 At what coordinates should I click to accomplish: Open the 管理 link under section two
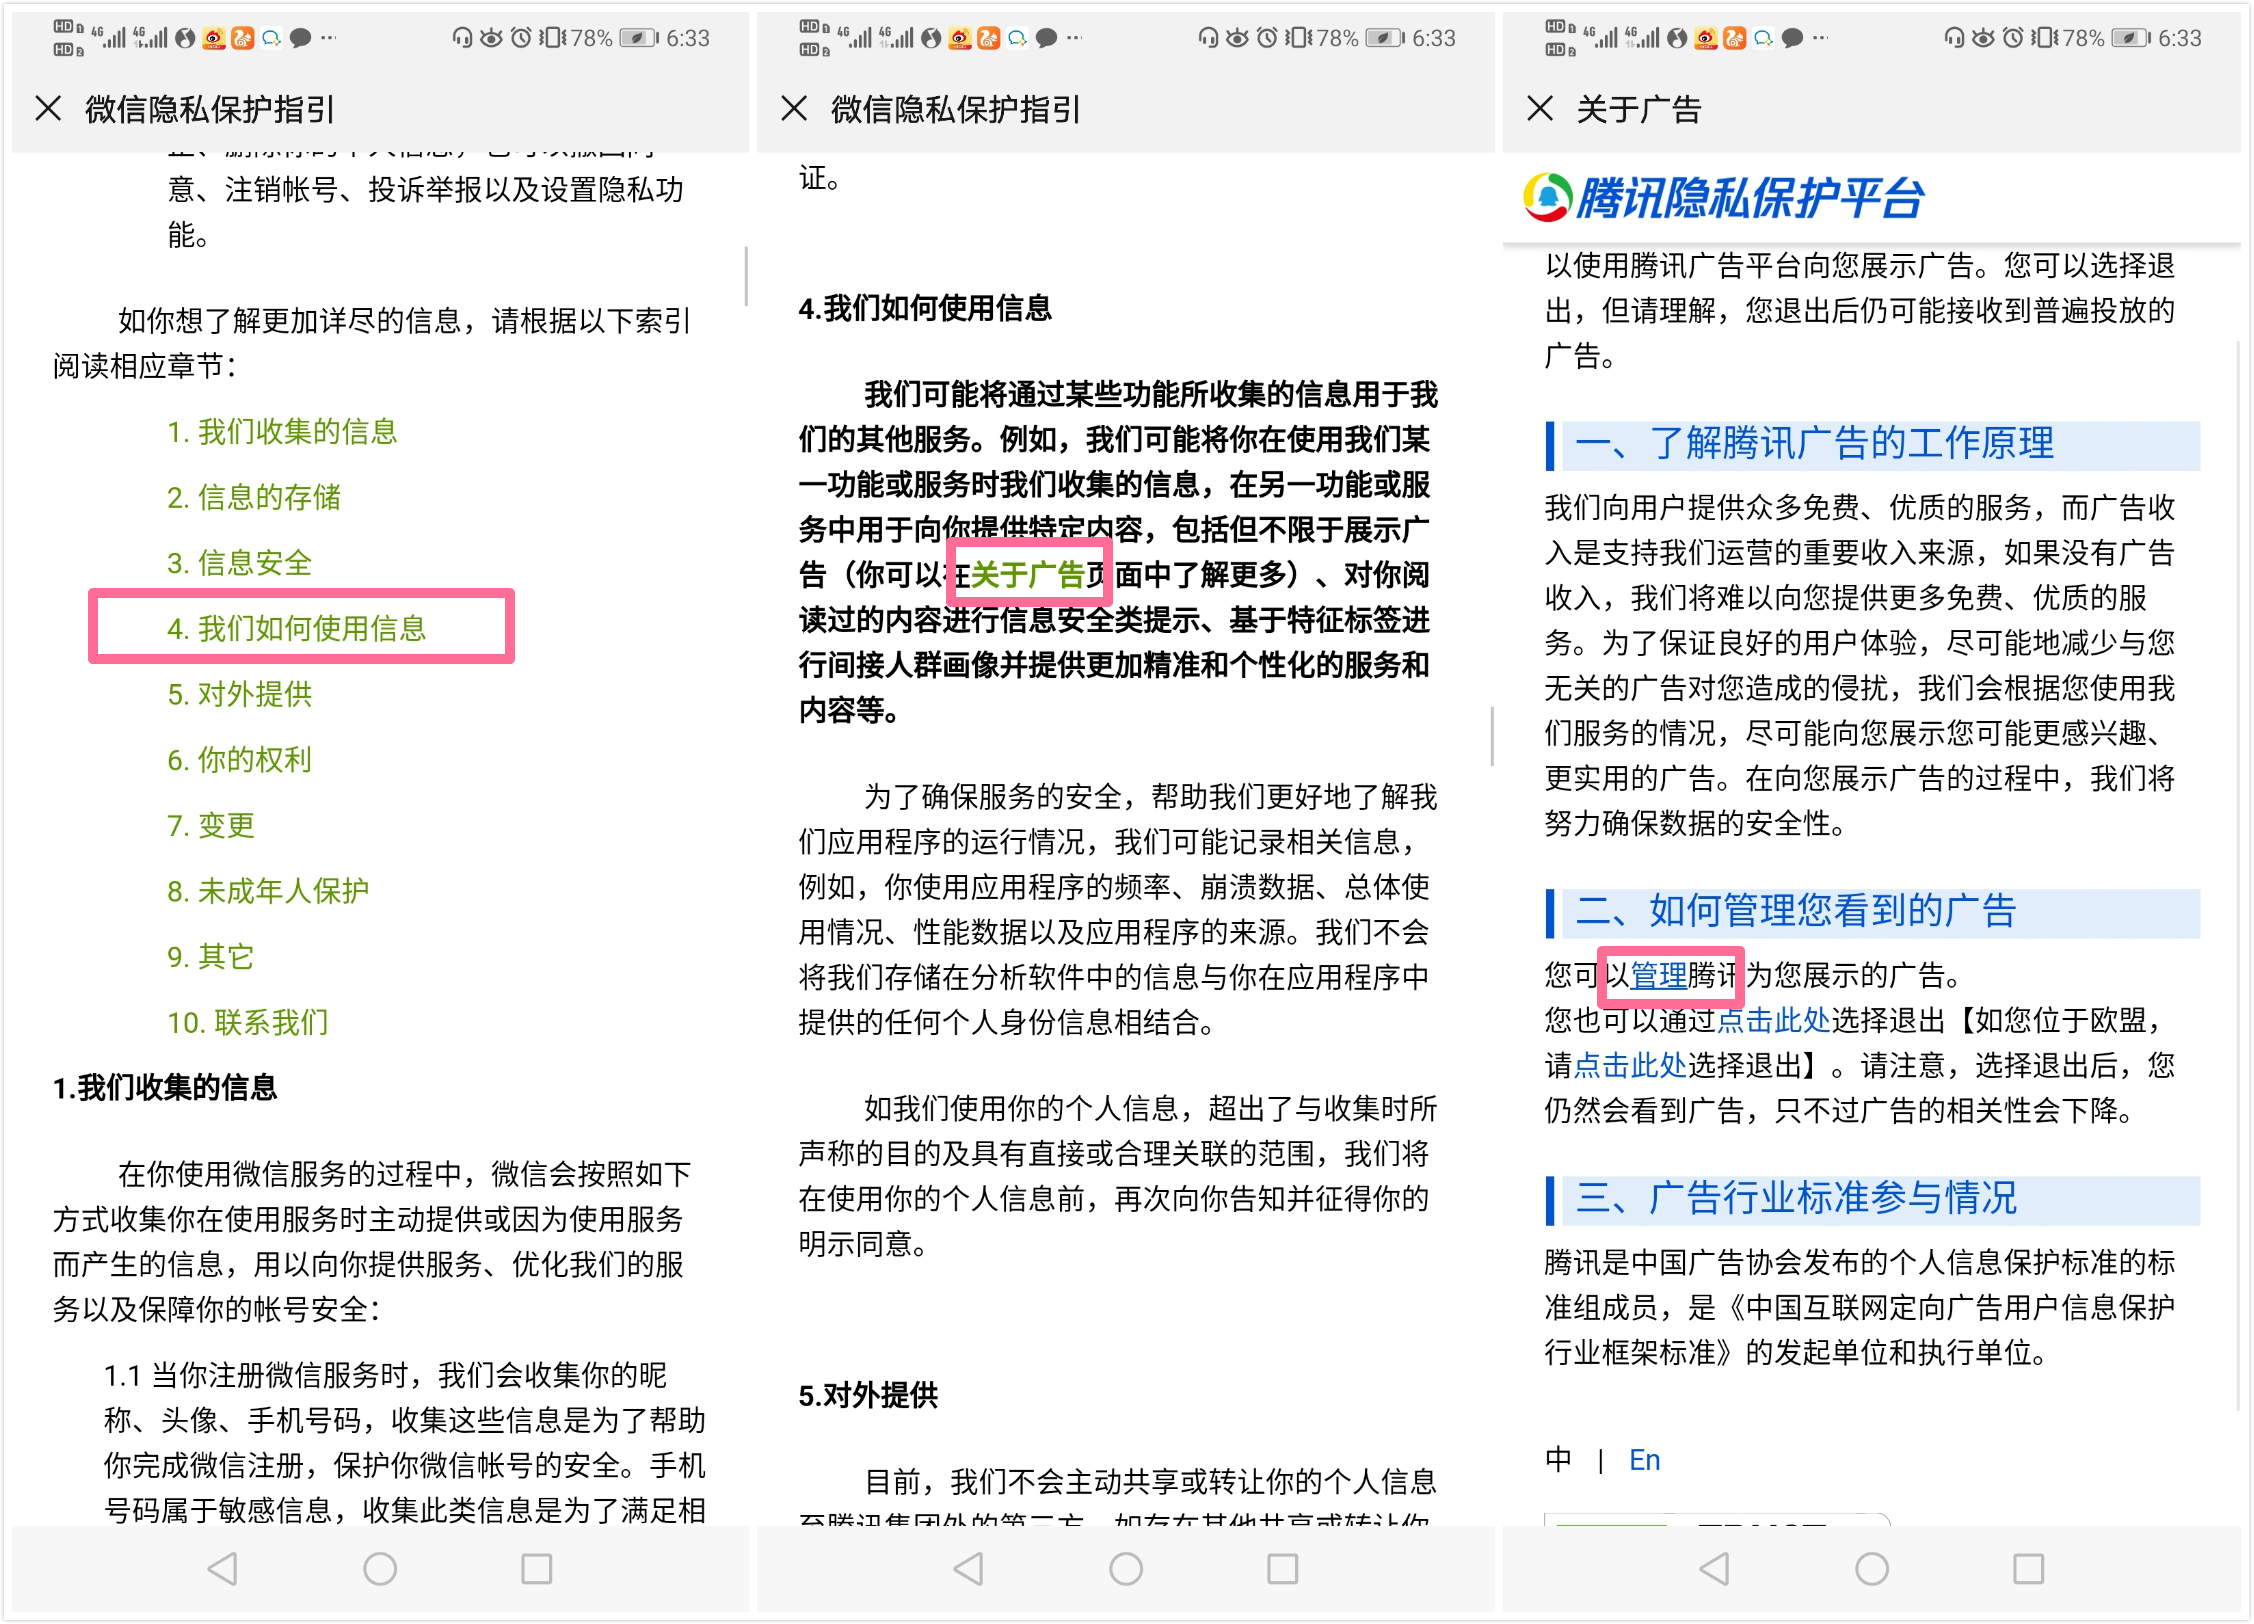coord(1657,975)
